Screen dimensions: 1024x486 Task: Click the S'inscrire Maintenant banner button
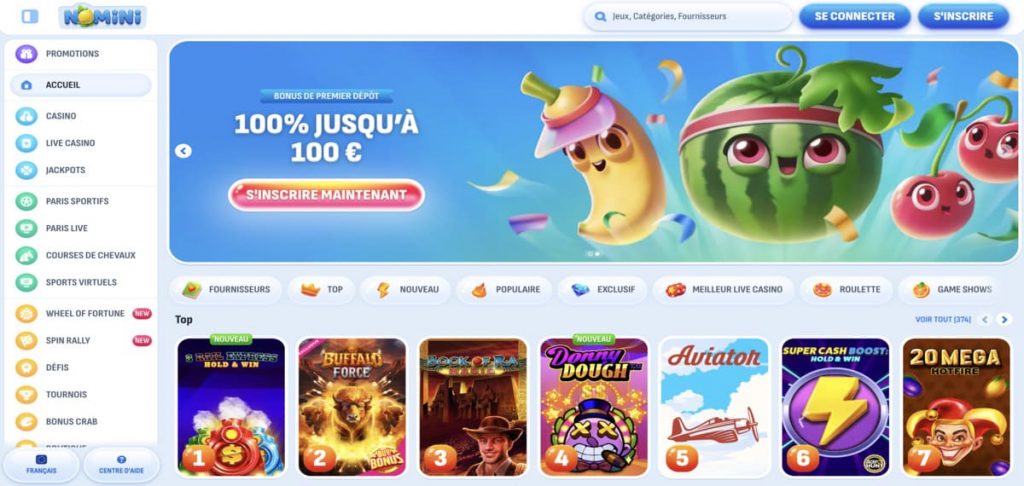pos(327,195)
